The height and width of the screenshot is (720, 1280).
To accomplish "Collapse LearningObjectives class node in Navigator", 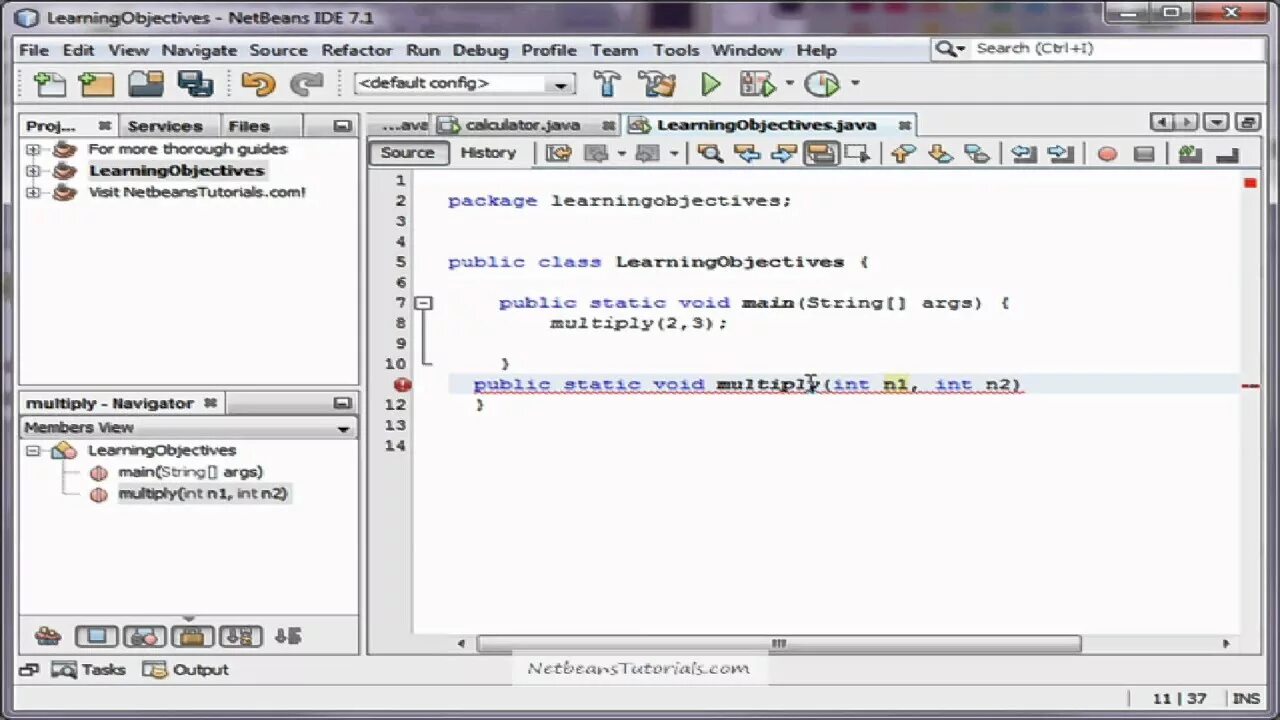I will (33, 451).
